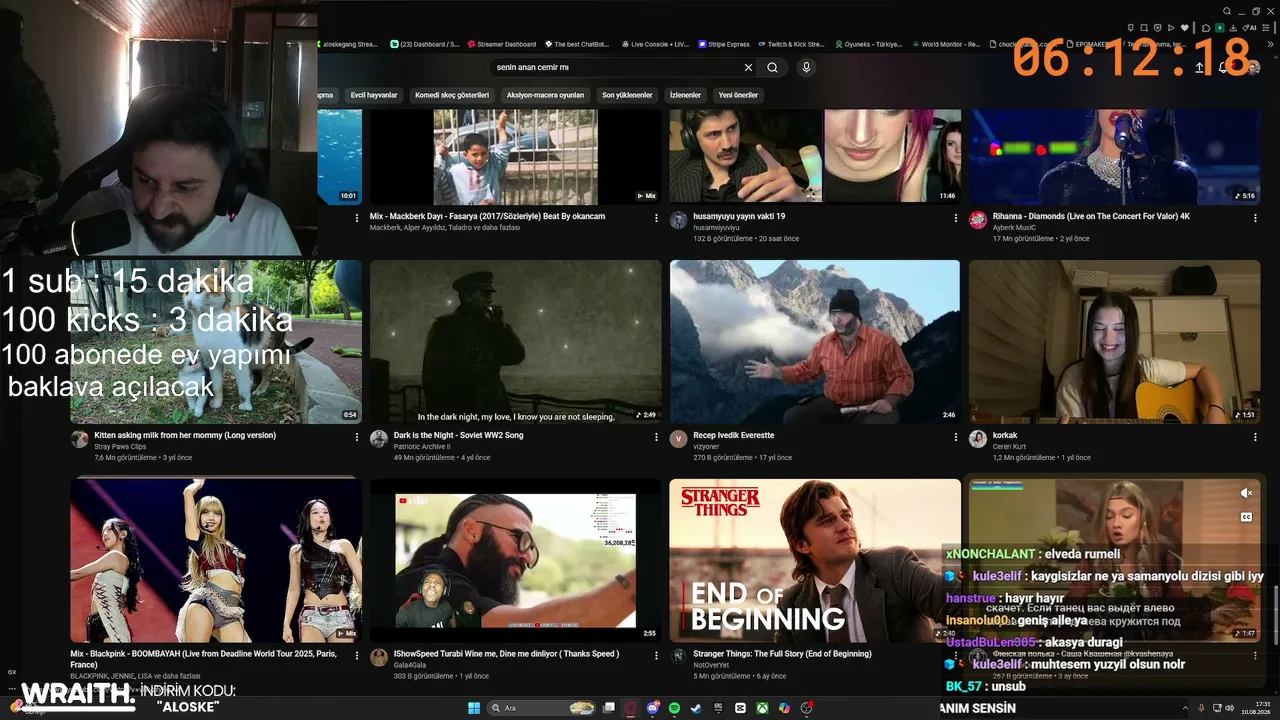Image resolution: width=1280 pixels, height=720 pixels.
Task: Open more options for Rihanna Diamonds video
Action: click(1255, 217)
